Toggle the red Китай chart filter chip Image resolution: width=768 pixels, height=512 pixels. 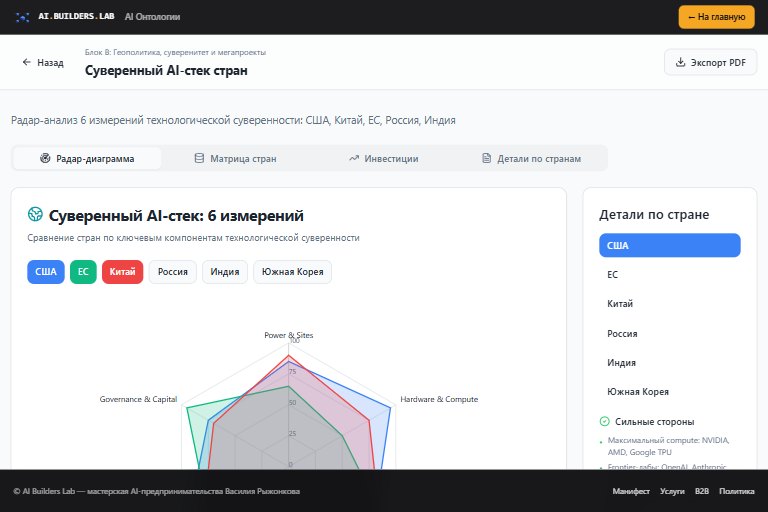click(122, 272)
